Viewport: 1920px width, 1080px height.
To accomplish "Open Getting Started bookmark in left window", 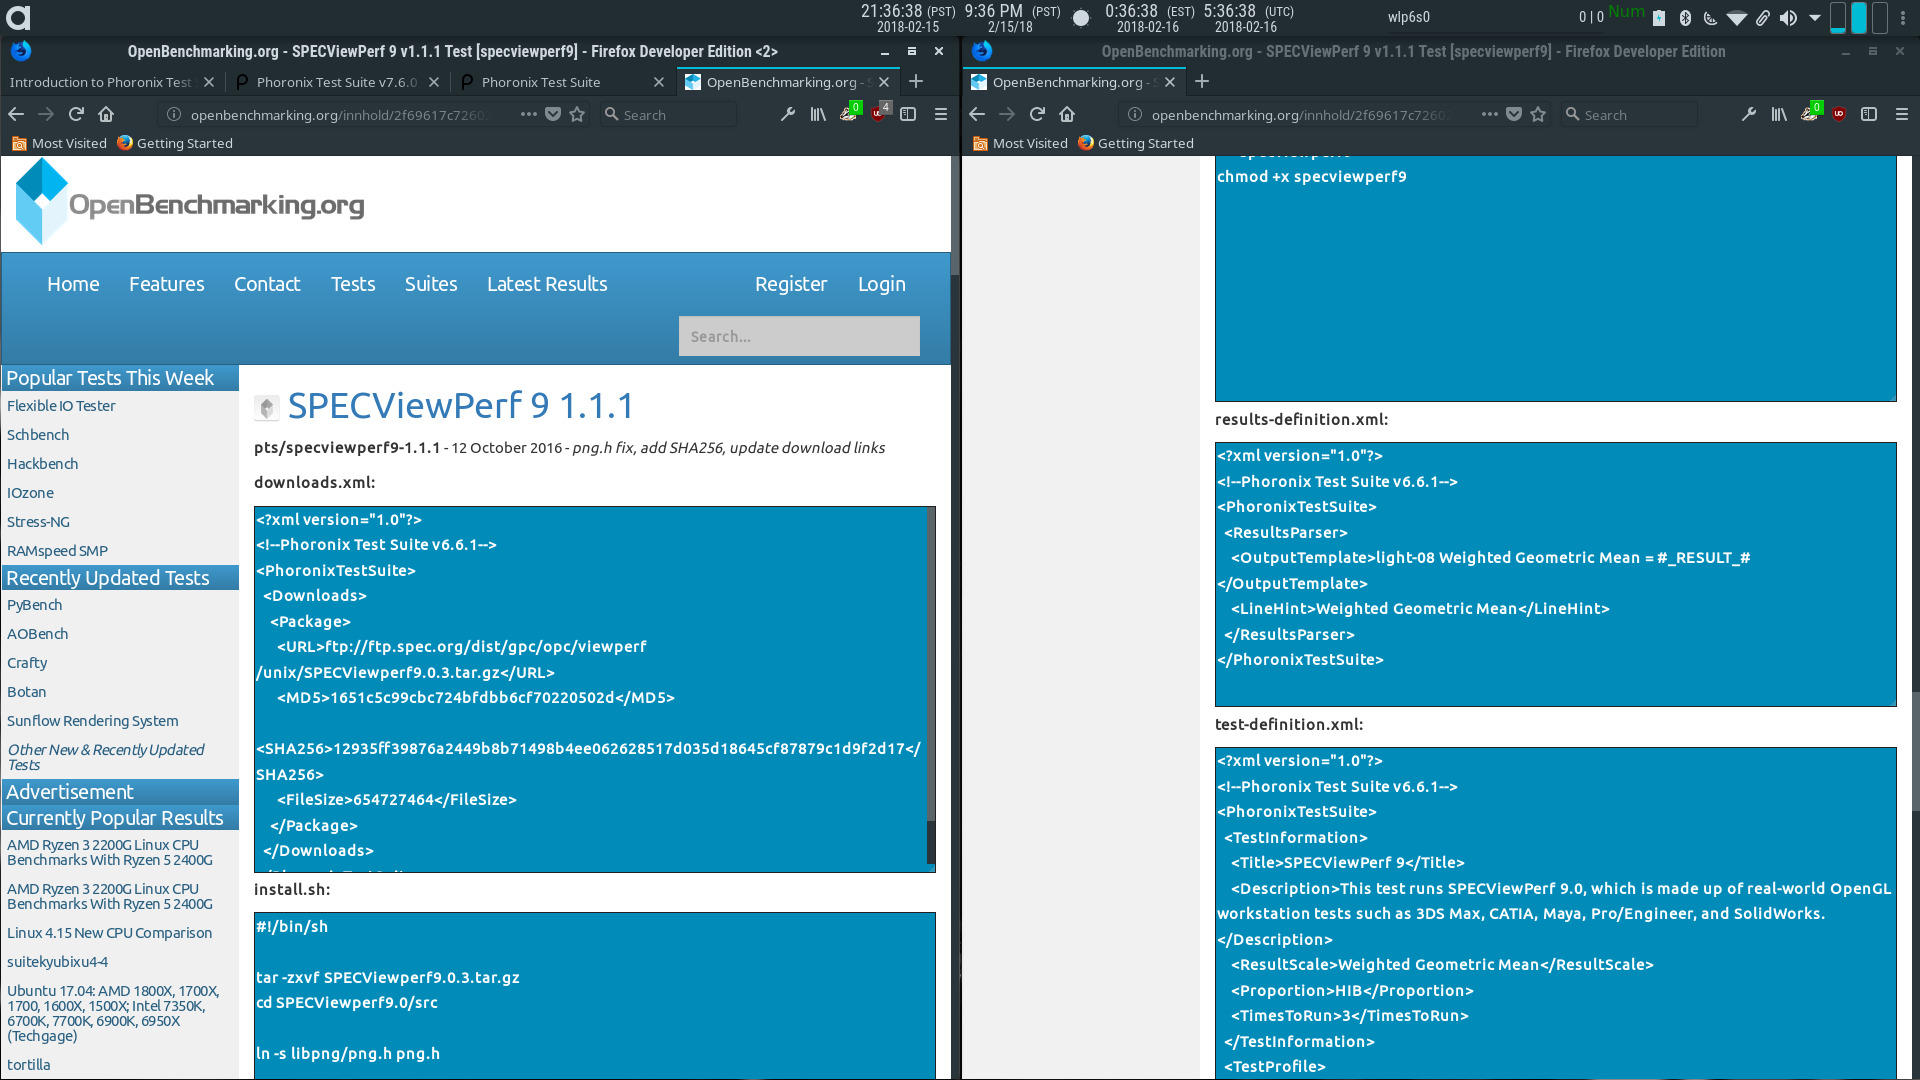I will (175, 143).
